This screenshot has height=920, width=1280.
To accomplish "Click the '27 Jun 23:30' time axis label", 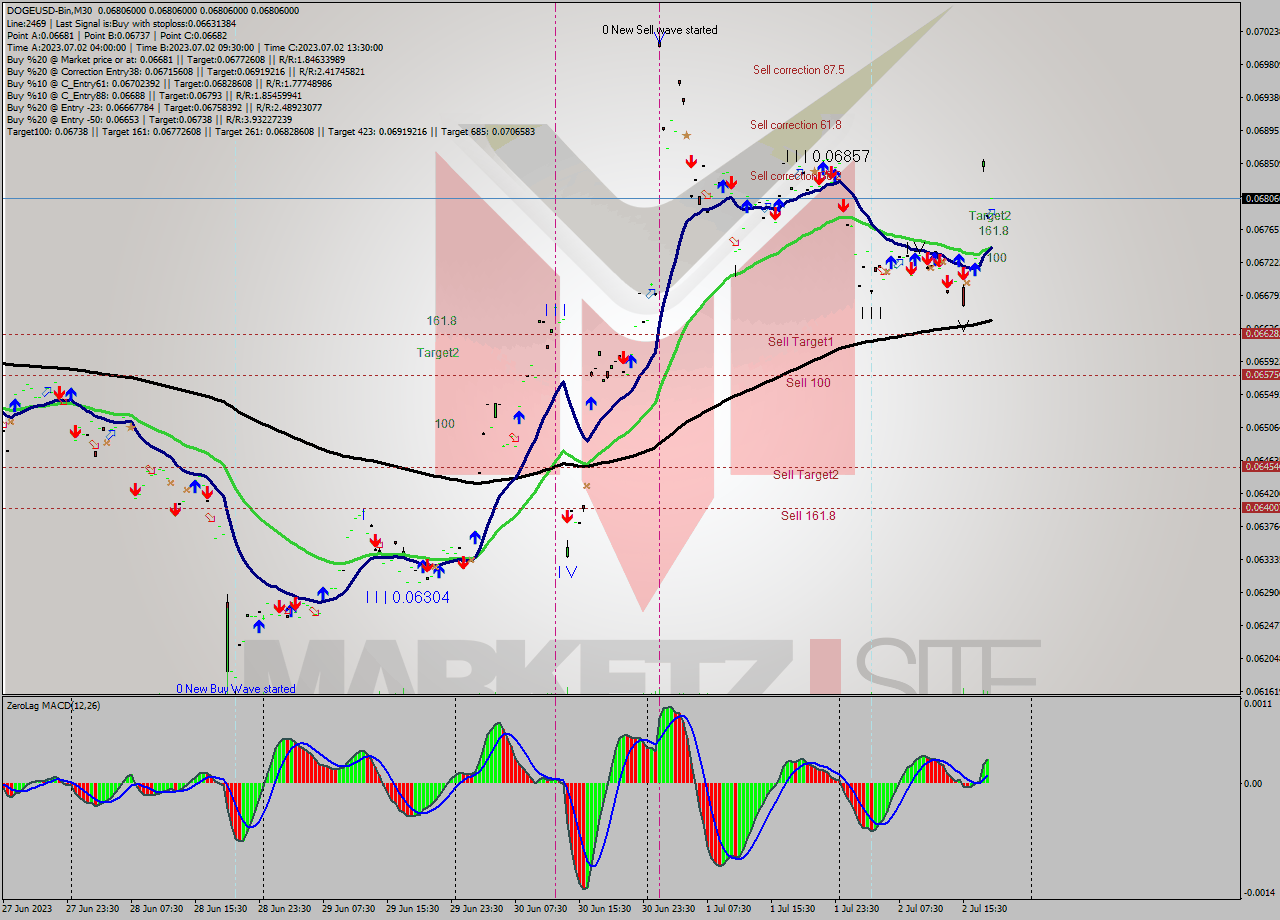I will [93, 909].
